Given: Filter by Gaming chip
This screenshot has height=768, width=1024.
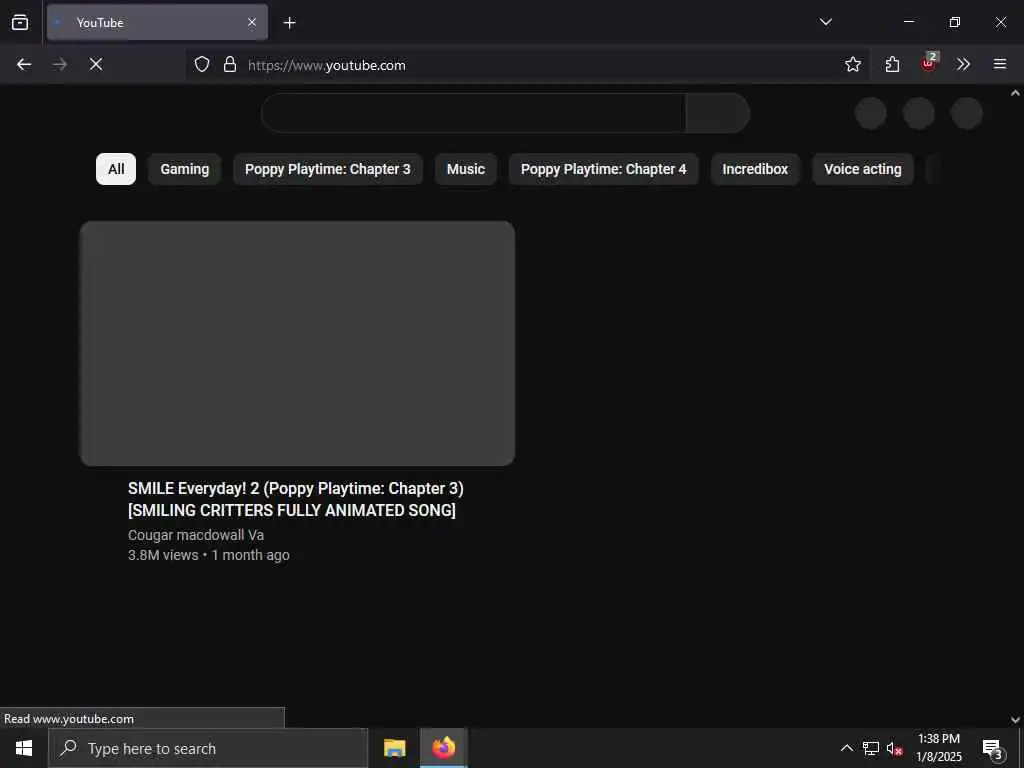Looking at the screenshot, I should 185,169.
